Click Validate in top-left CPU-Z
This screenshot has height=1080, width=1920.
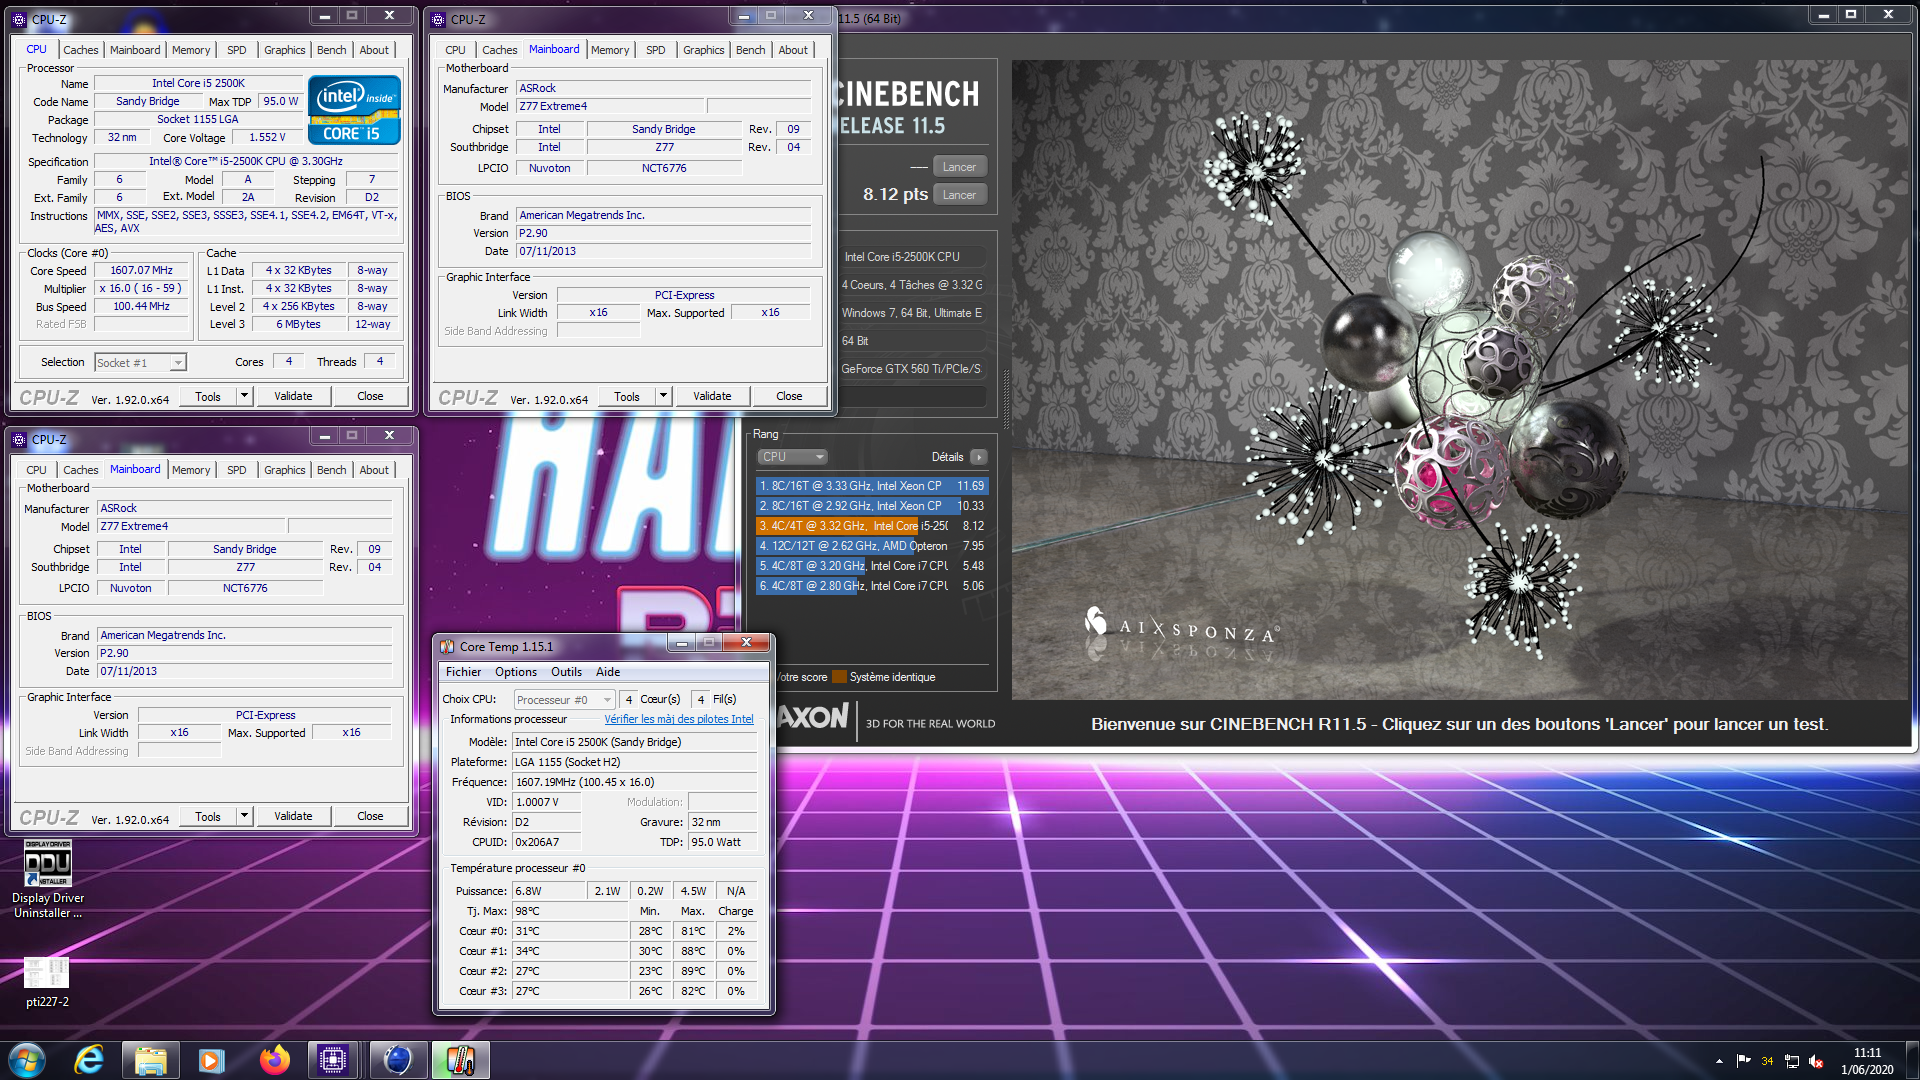point(293,396)
